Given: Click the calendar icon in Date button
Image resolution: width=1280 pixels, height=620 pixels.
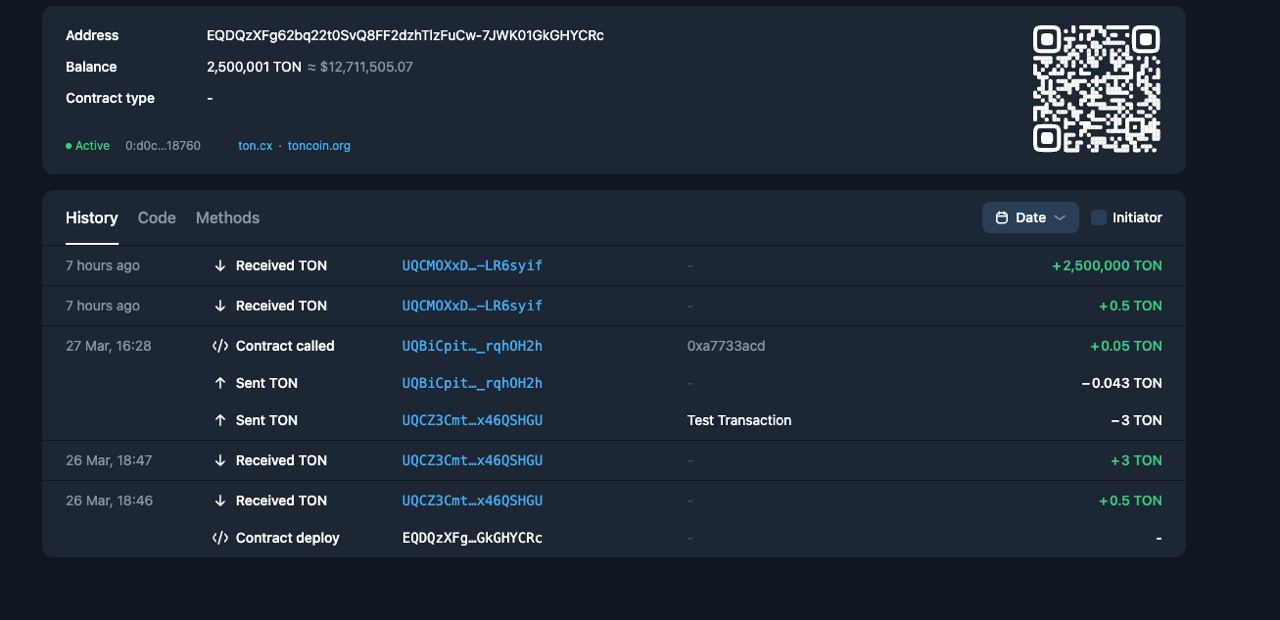Looking at the screenshot, I should (1001, 218).
